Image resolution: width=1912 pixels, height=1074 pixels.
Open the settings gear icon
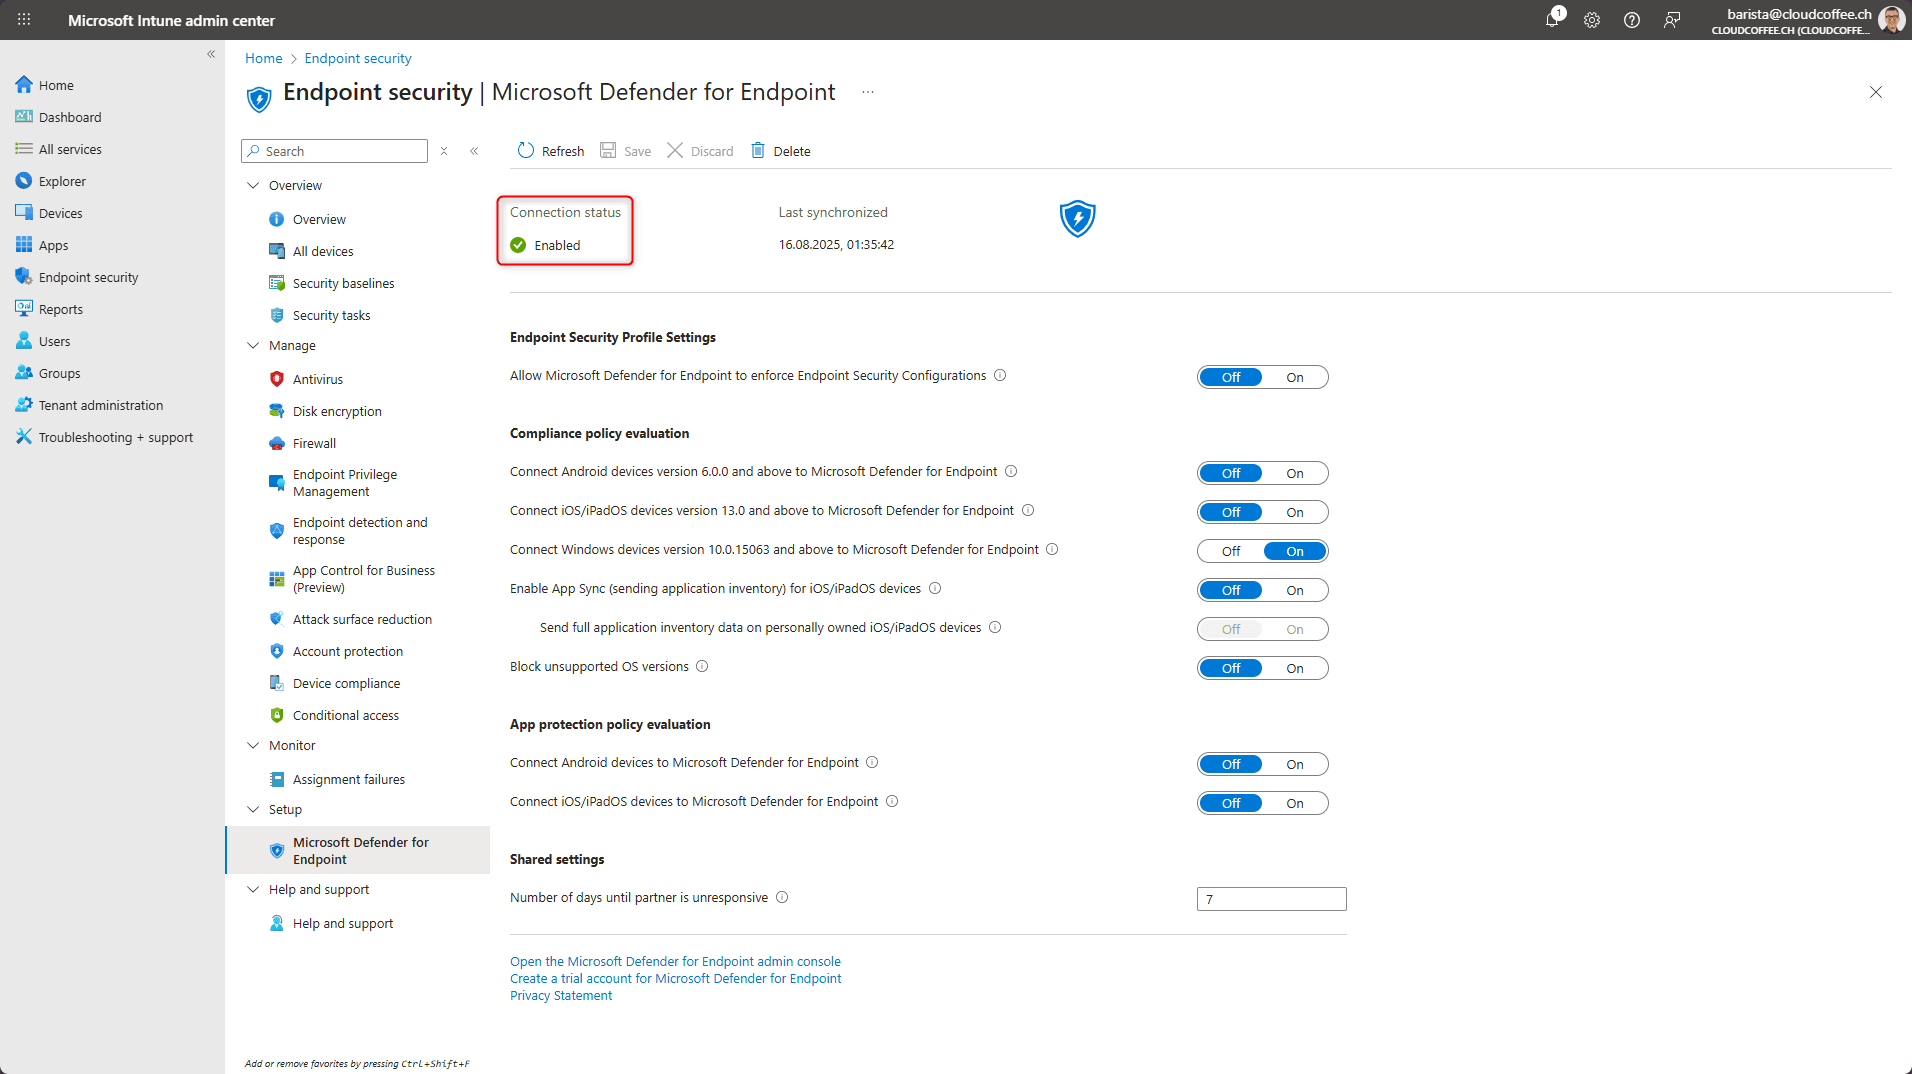pos(1592,20)
